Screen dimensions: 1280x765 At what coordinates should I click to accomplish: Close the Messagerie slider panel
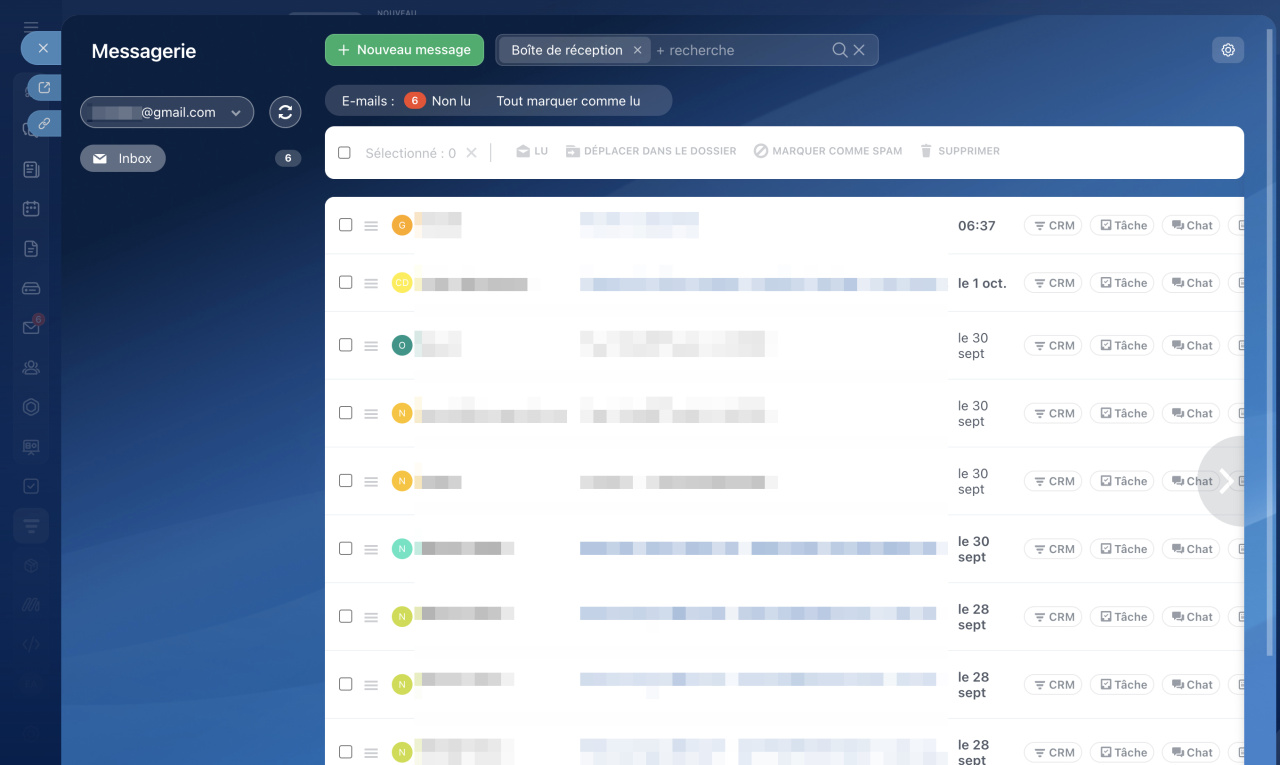click(42, 48)
